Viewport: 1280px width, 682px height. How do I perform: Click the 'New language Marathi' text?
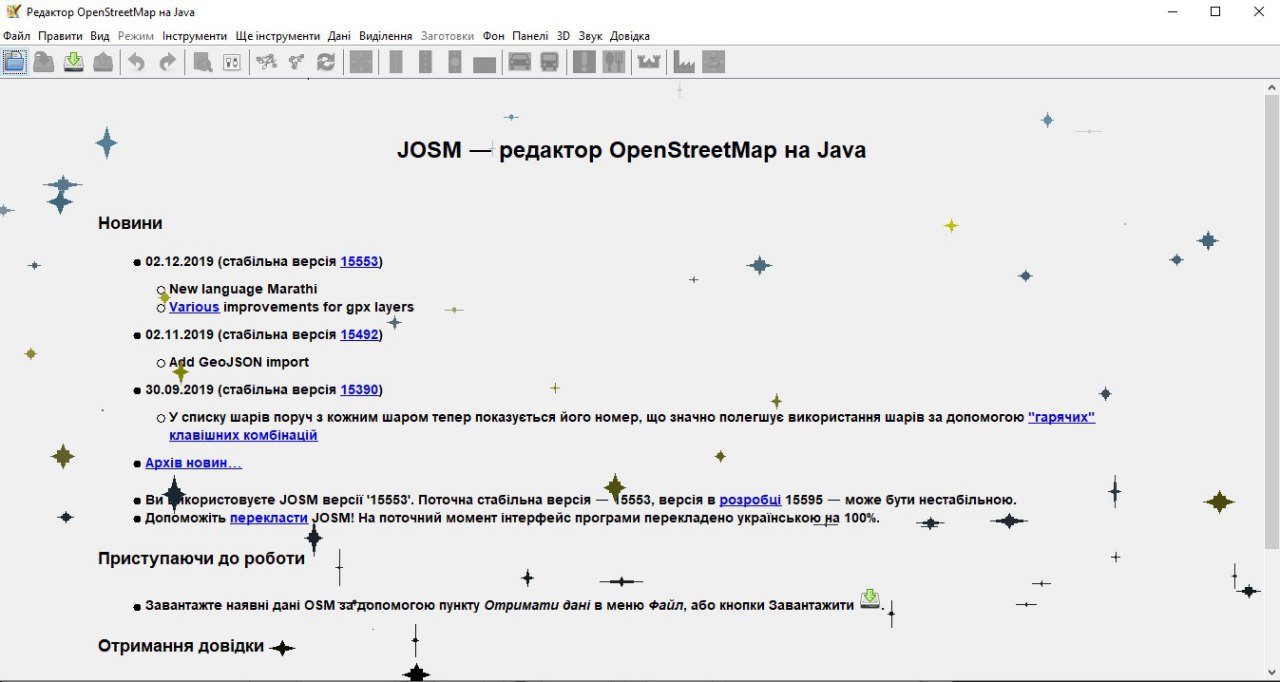point(243,289)
